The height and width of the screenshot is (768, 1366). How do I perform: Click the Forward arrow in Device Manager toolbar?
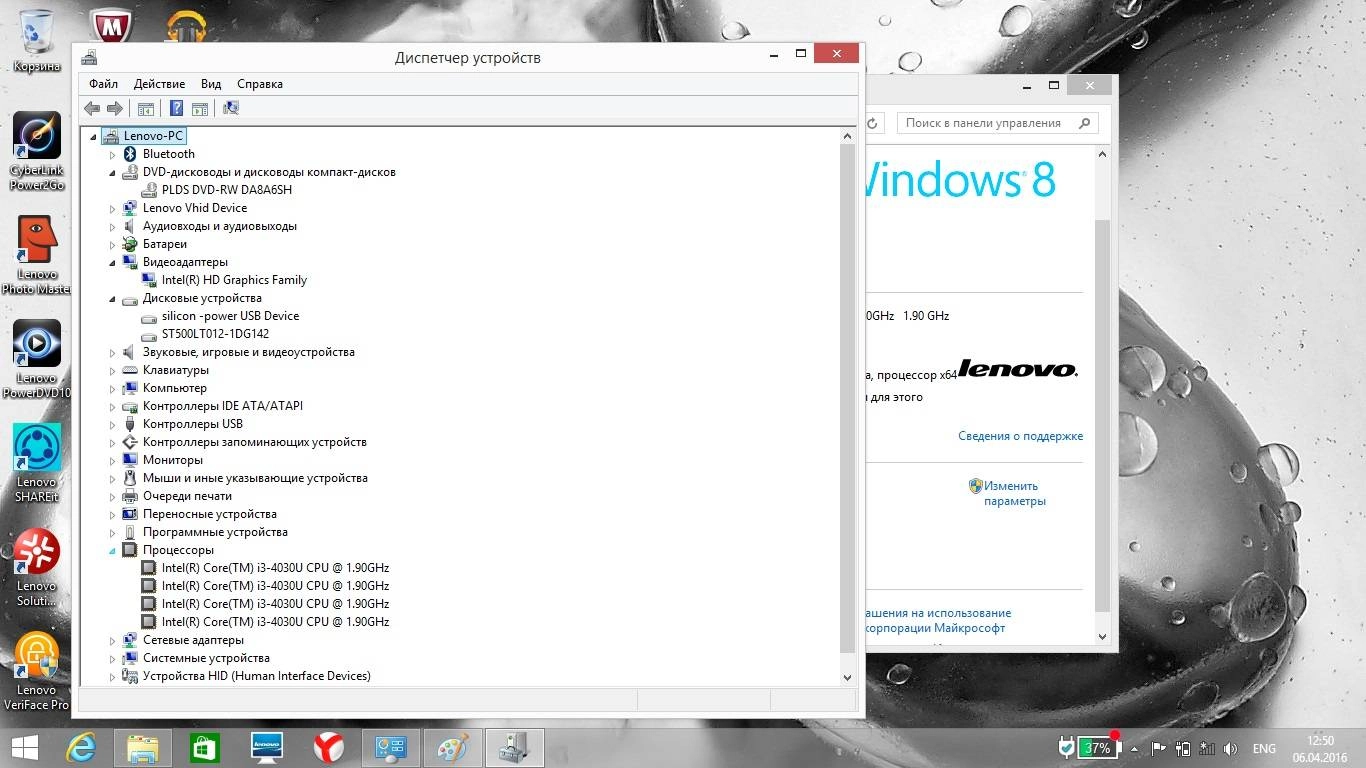114,108
